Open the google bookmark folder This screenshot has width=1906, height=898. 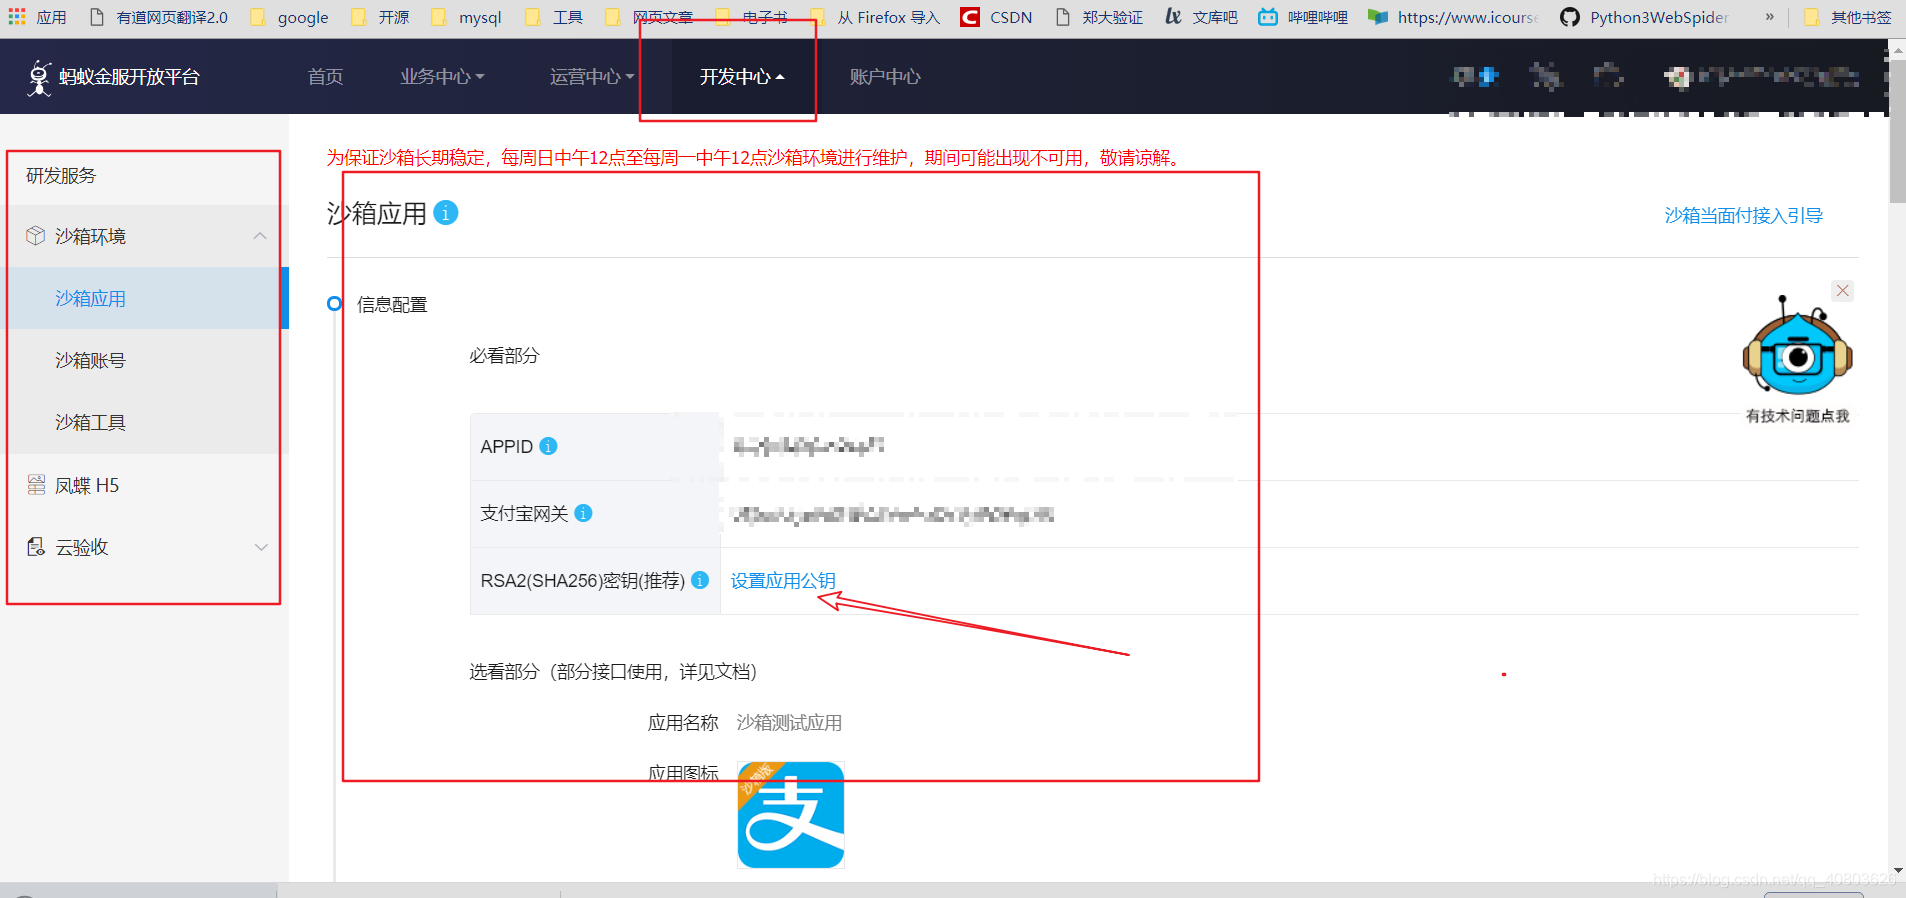pyautogui.click(x=290, y=17)
